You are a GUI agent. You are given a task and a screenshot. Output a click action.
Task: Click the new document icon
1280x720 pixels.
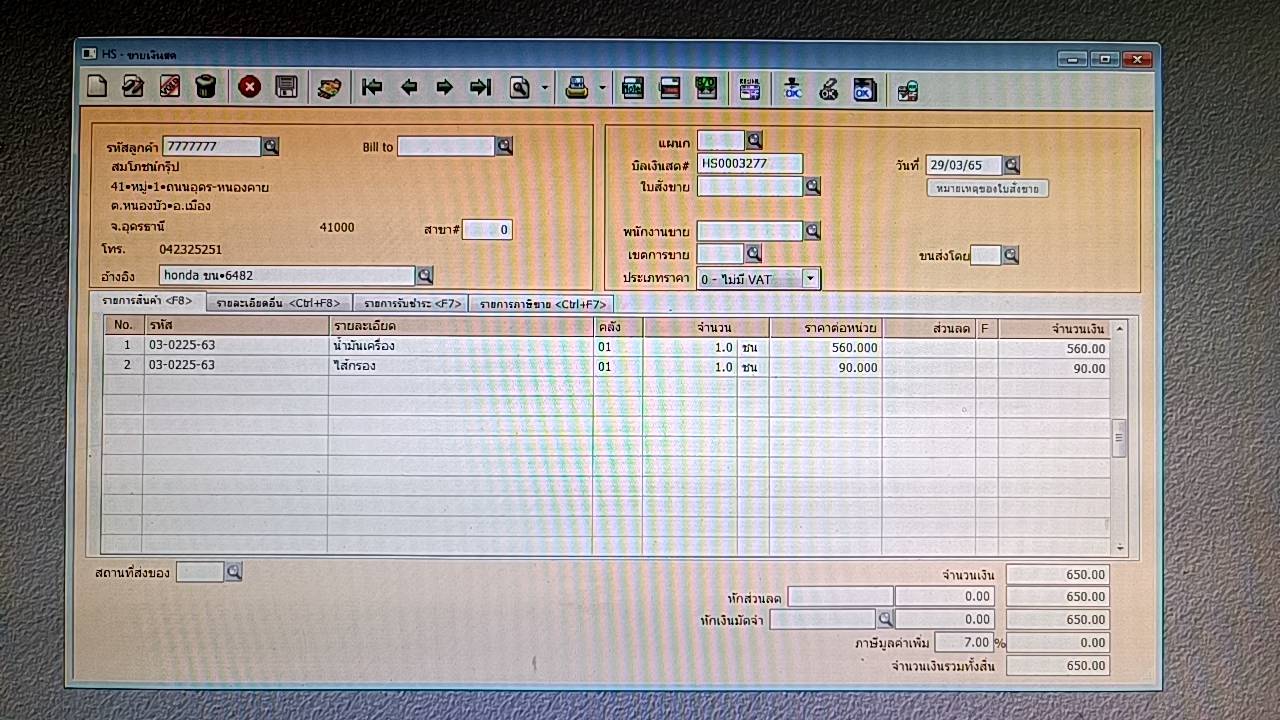click(97, 87)
